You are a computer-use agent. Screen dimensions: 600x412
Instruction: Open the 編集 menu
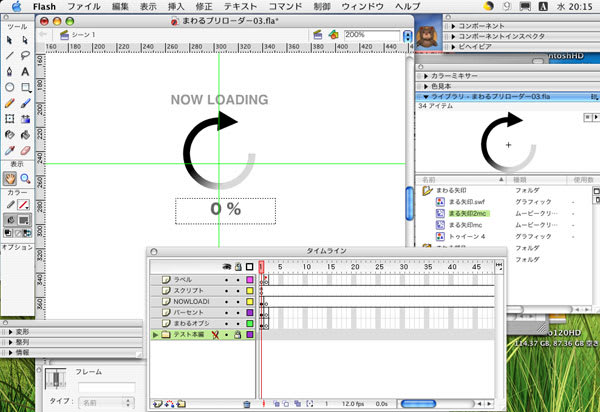[120, 7]
